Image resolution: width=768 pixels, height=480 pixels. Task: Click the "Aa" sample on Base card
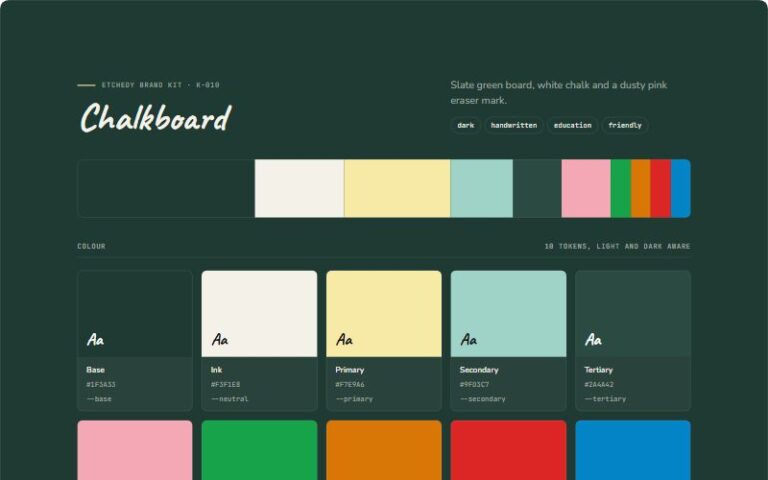[96, 339]
